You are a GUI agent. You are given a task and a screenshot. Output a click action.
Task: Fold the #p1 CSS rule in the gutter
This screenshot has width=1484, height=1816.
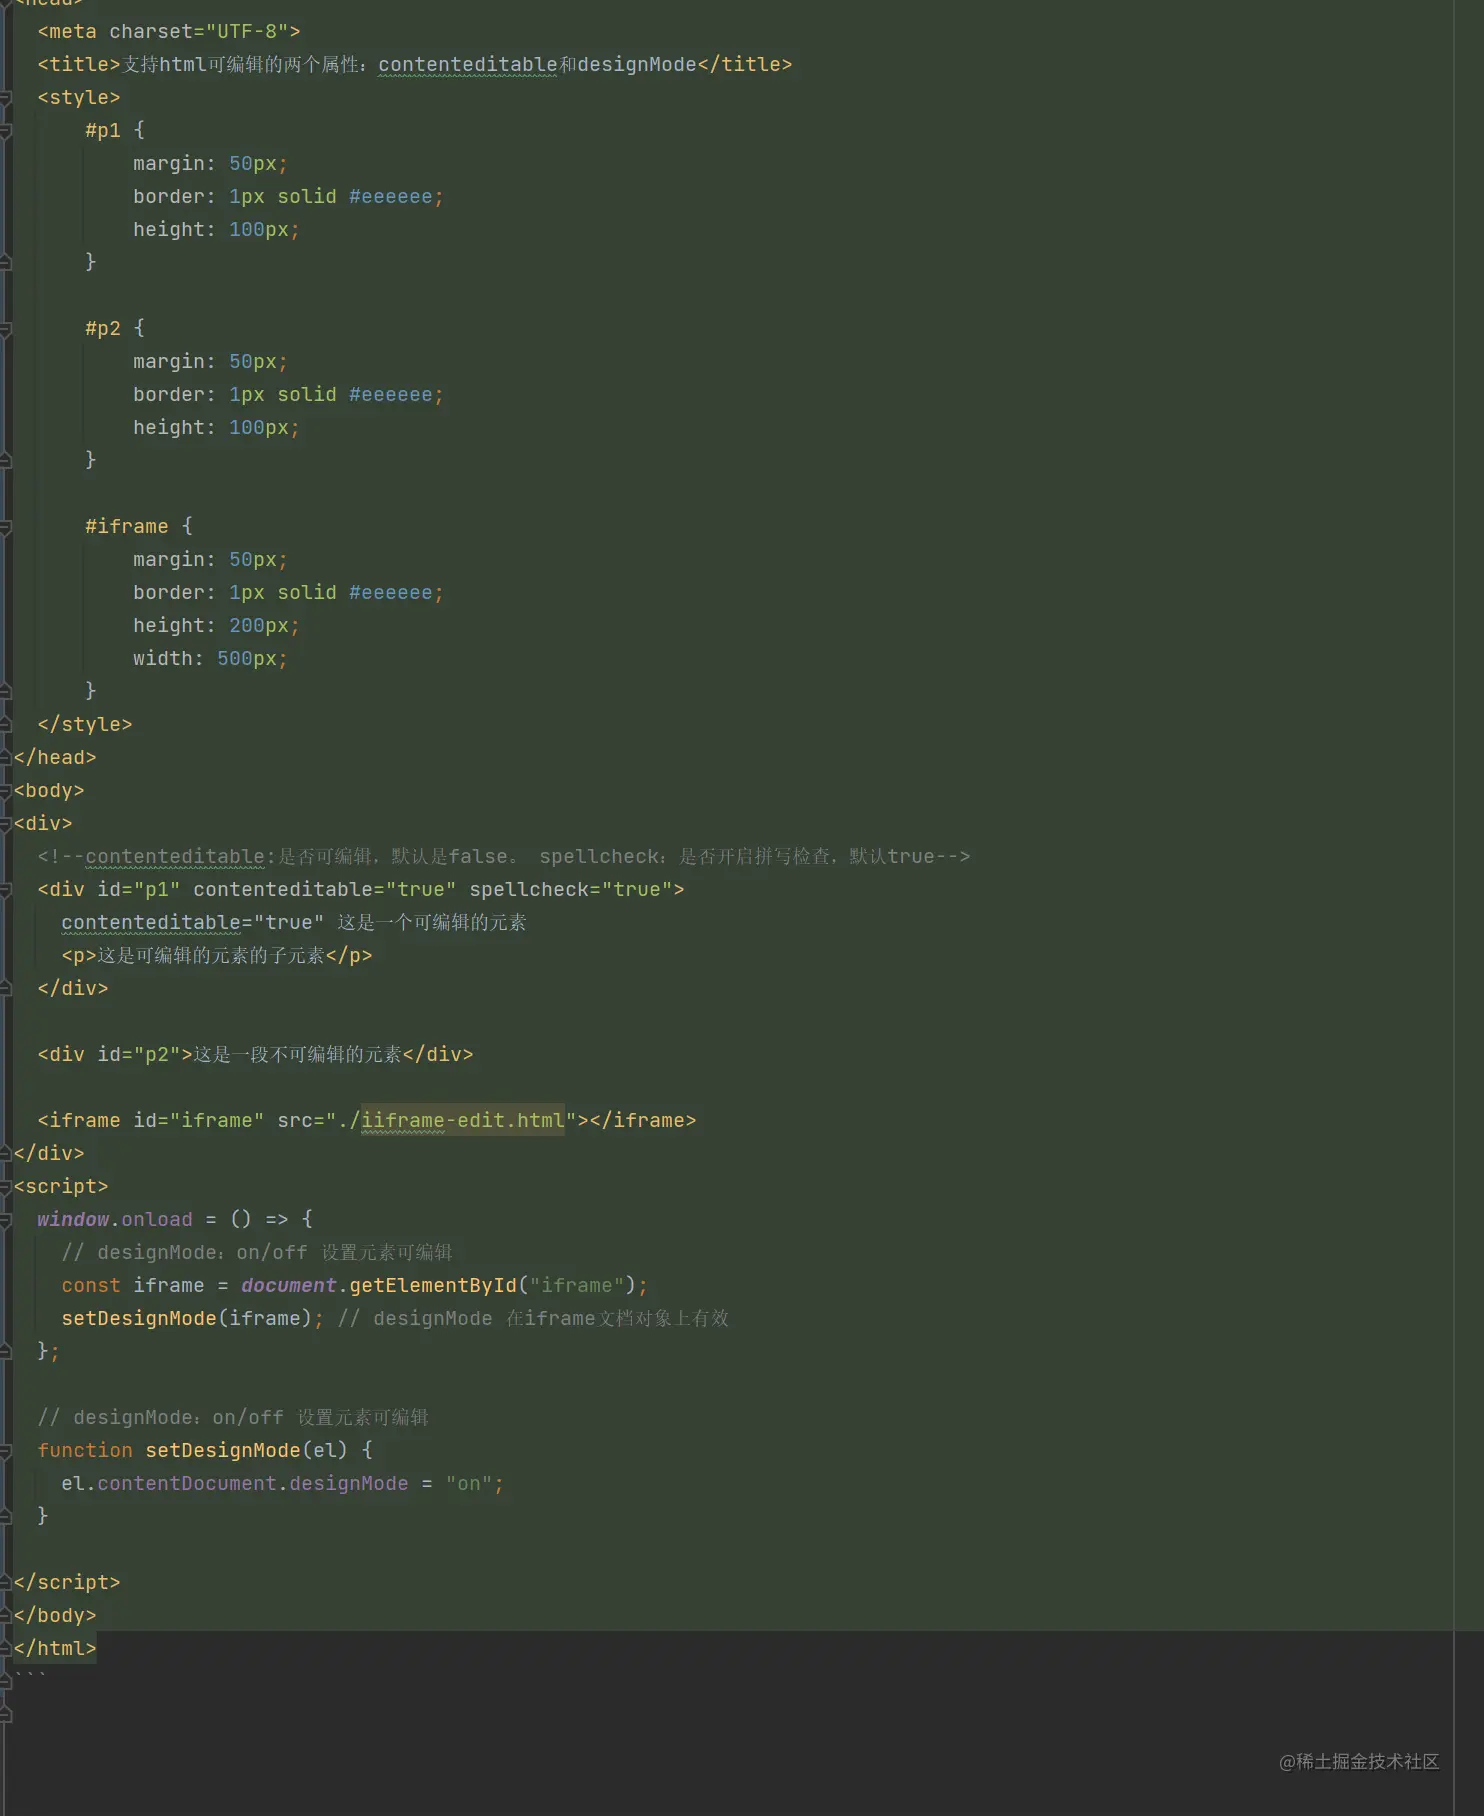pos(5,131)
